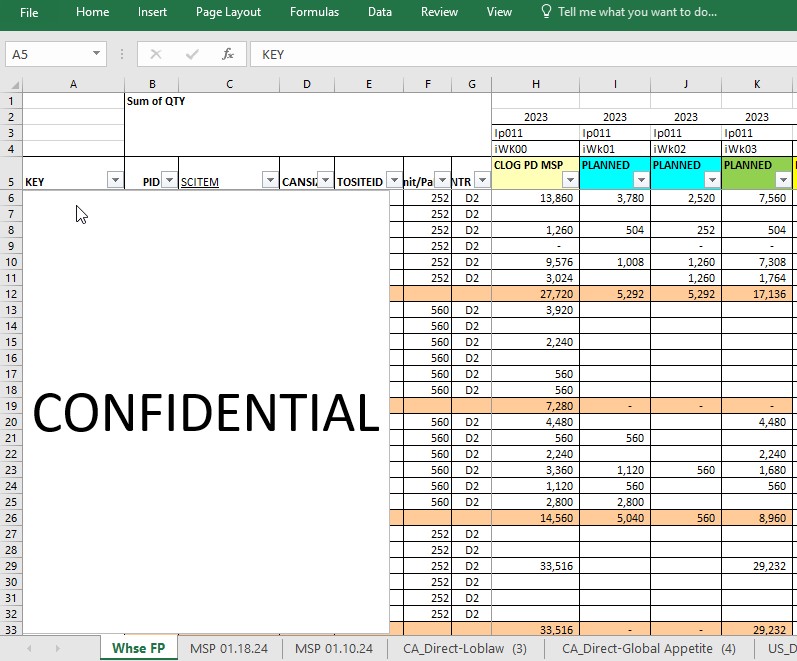
Task: Open the Page Layout ribbon tab
Action: [228, 12]
